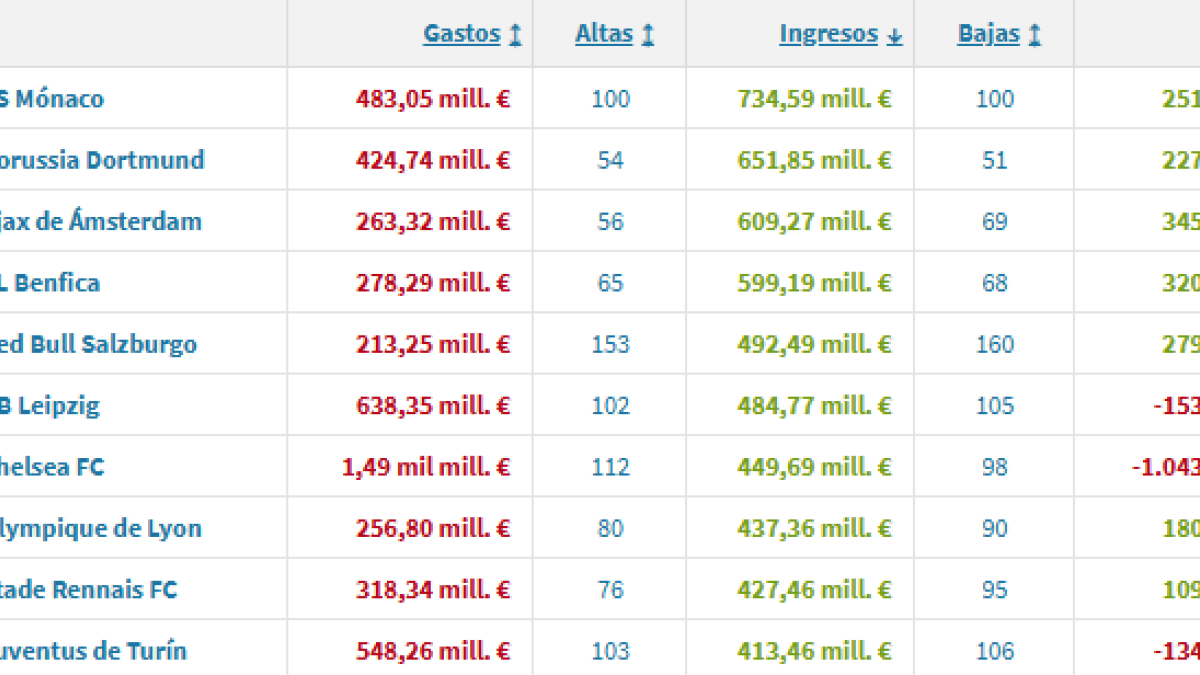1200x675 pixels.
Task: Open the Juventus de Turín club link
Action: point(94,652)
